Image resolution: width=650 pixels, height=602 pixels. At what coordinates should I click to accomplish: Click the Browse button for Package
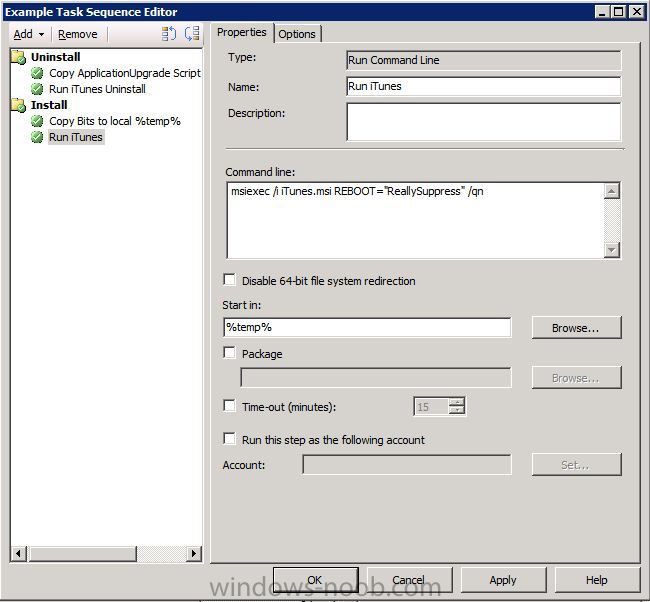(576, 378)
